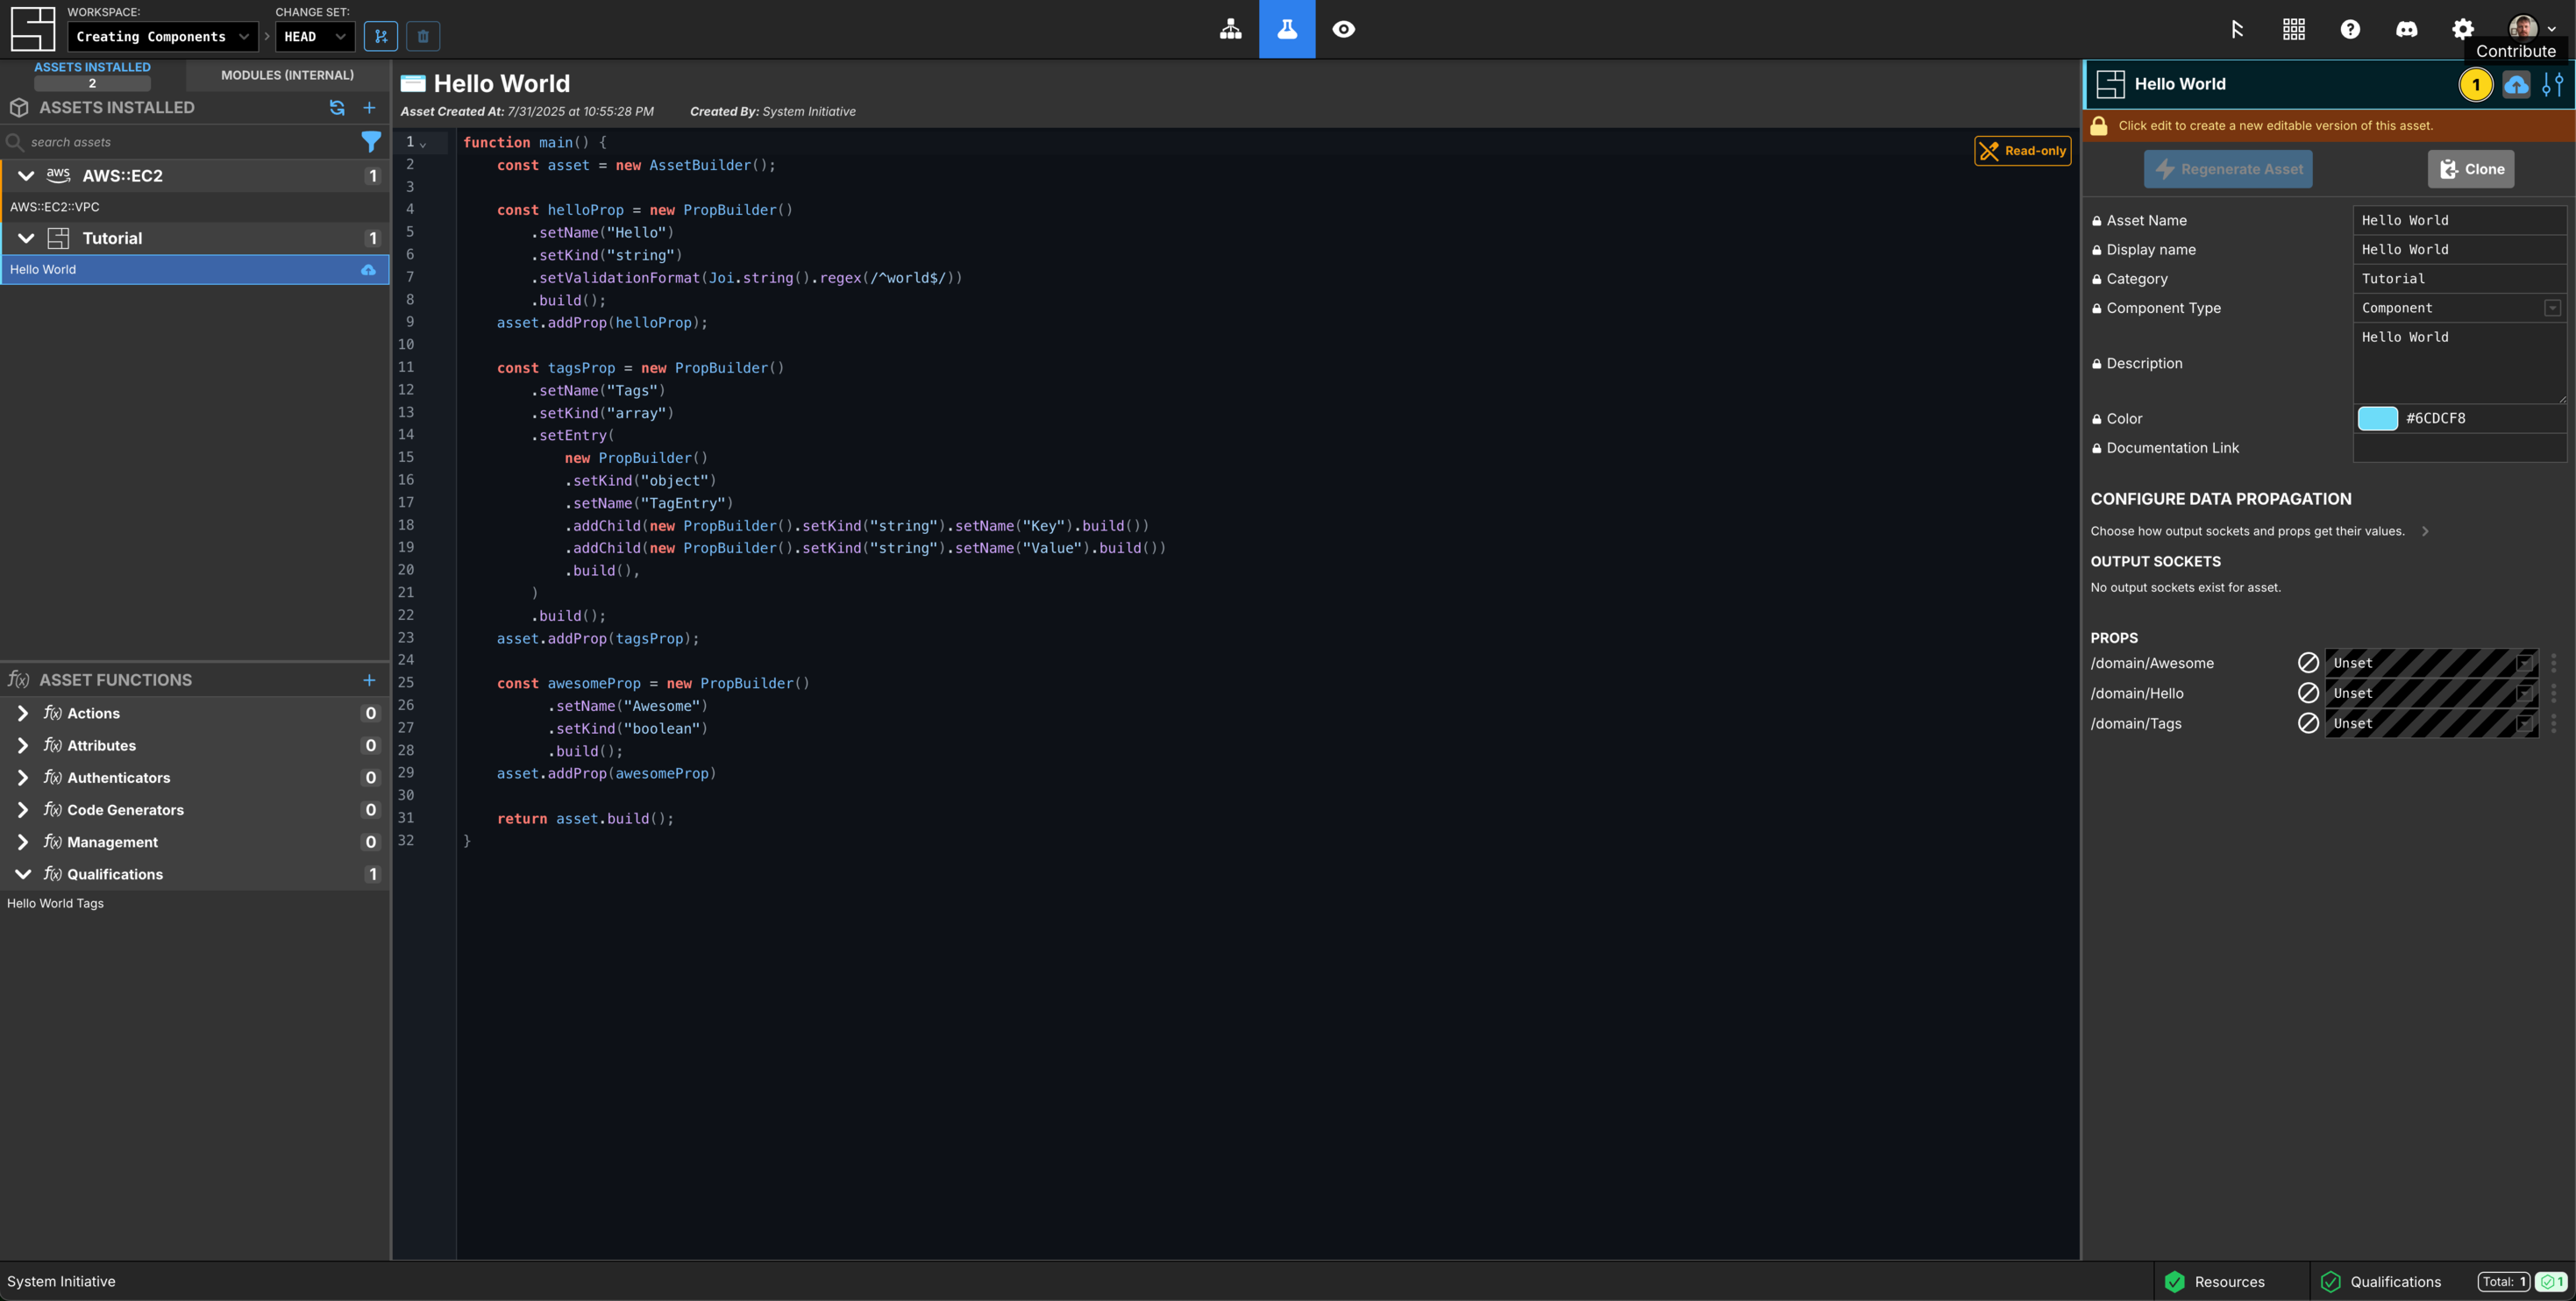Collapse the AWS::EC2 asset group
This screenshot has width=2576, height=1301.
[x=26, y=176]
